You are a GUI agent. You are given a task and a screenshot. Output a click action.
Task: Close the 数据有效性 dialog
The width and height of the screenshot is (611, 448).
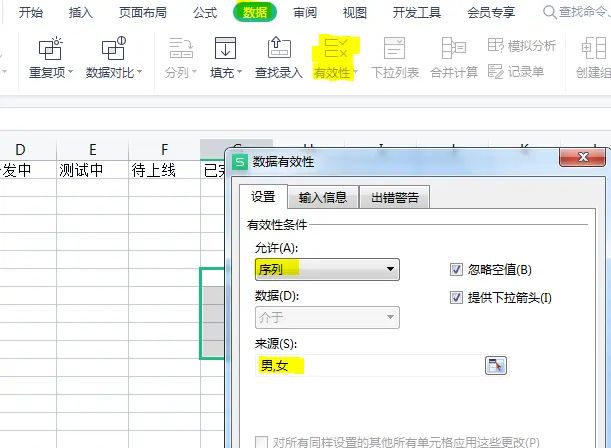[583, 157]
